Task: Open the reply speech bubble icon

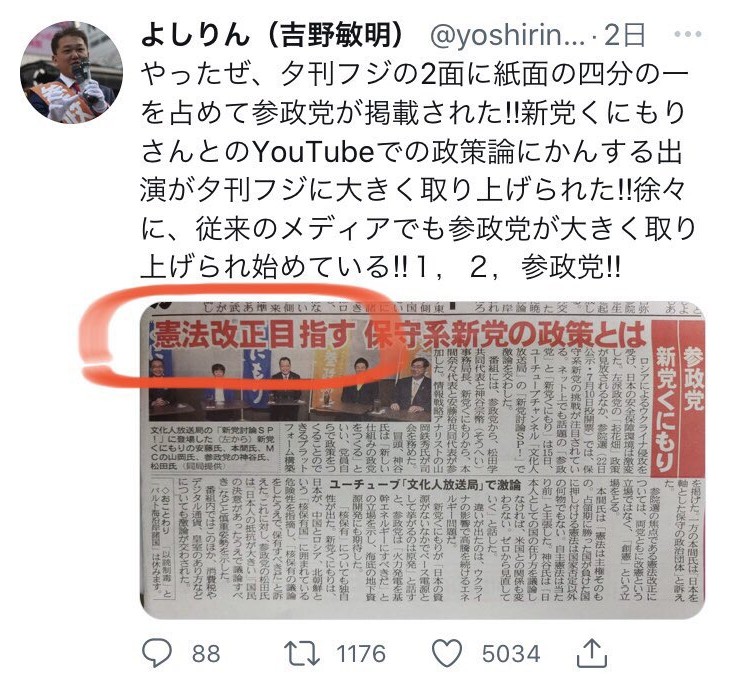Action: pos(157,653)
